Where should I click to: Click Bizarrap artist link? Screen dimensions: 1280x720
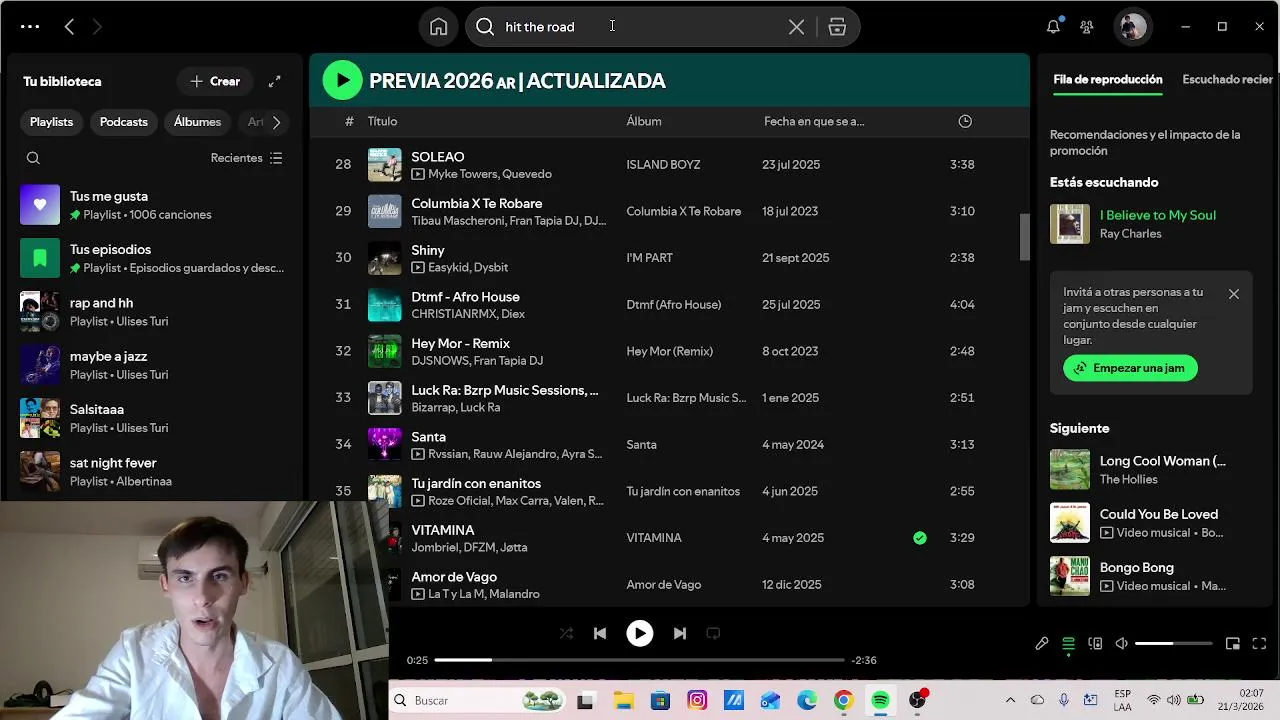(433, 407)
